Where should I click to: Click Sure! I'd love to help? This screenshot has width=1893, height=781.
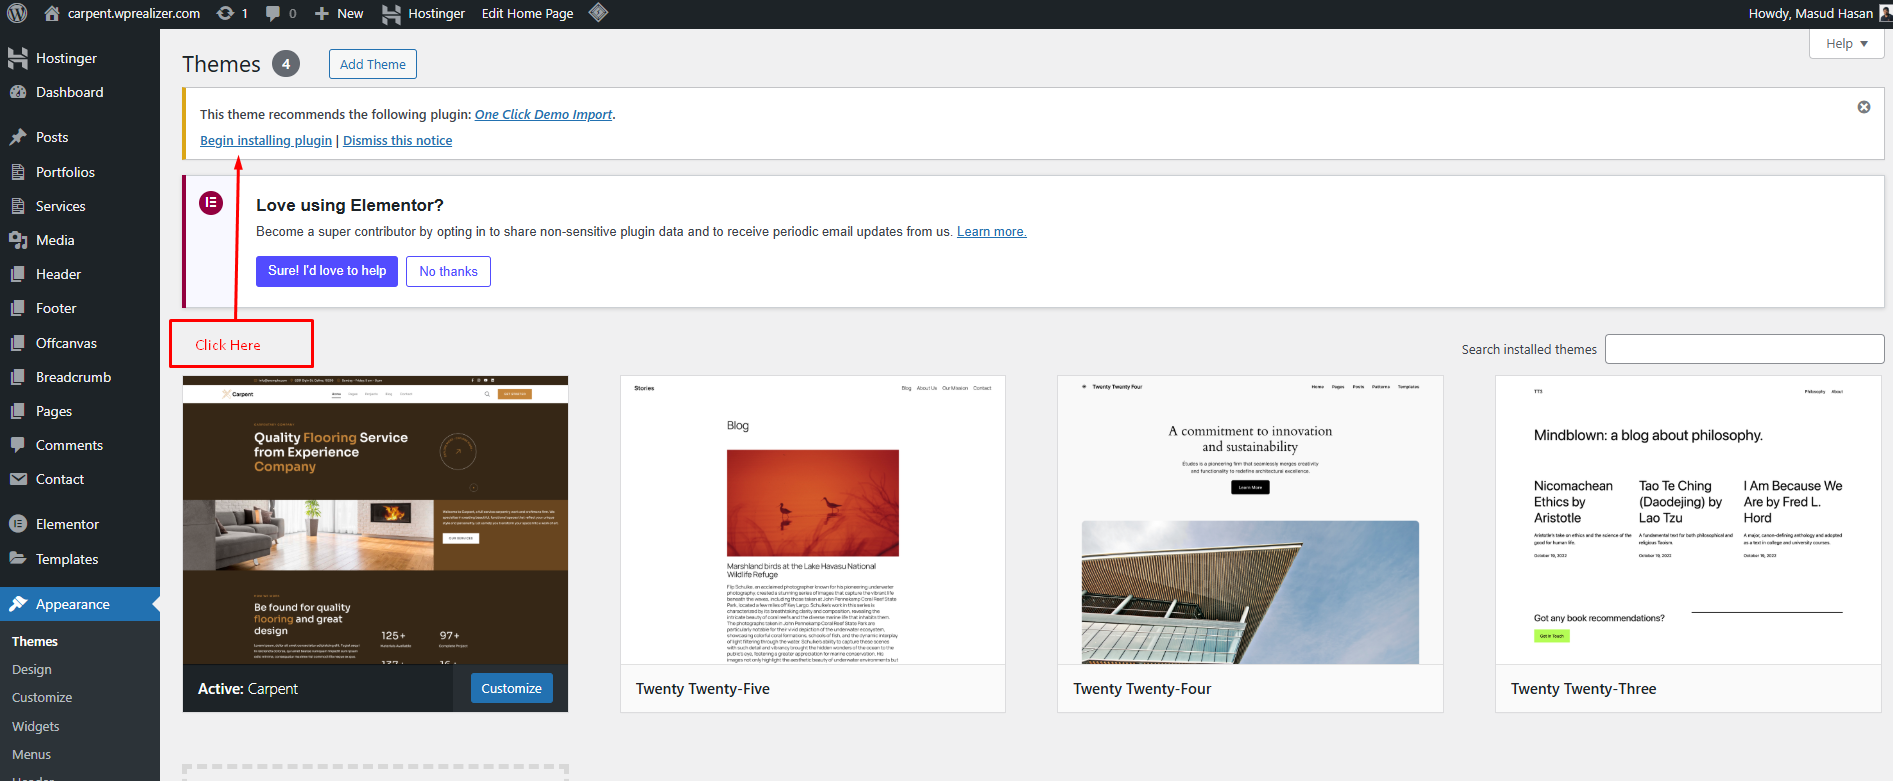[327, 271]
